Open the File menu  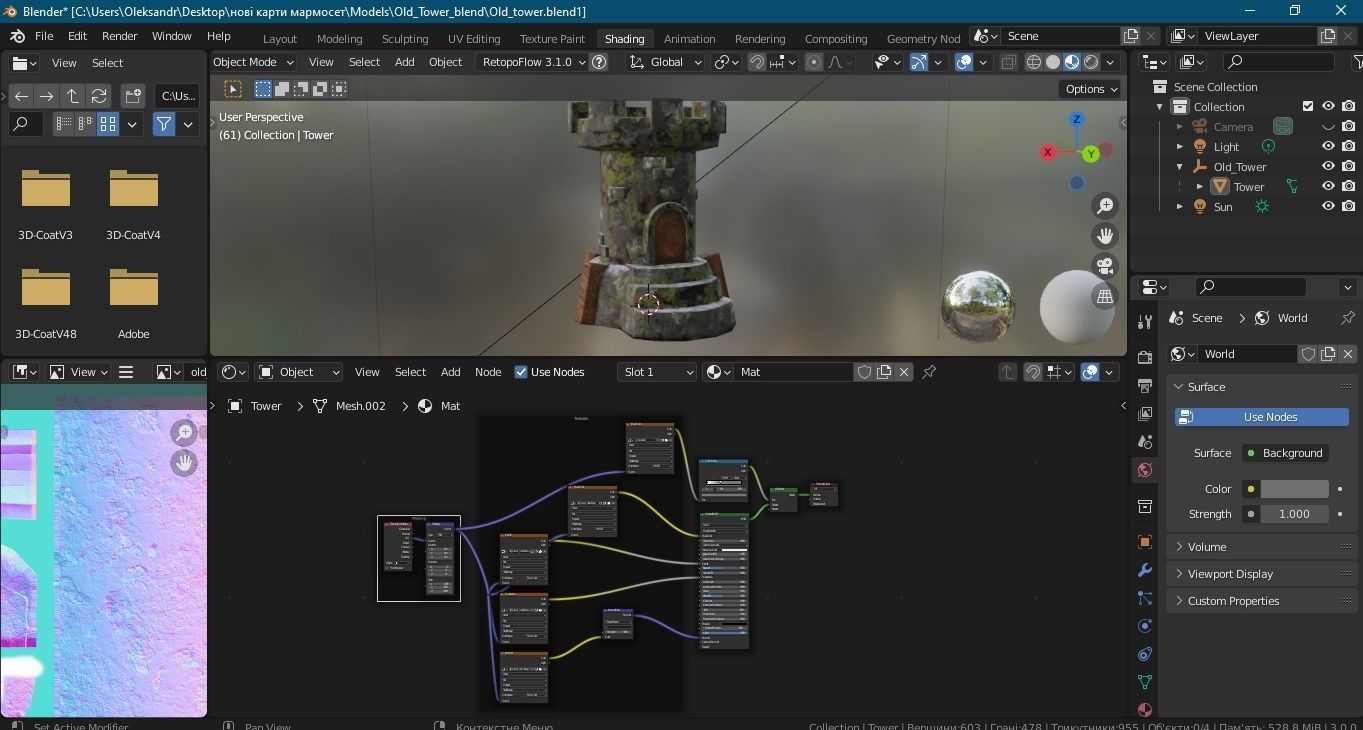[x=44, y=36]
